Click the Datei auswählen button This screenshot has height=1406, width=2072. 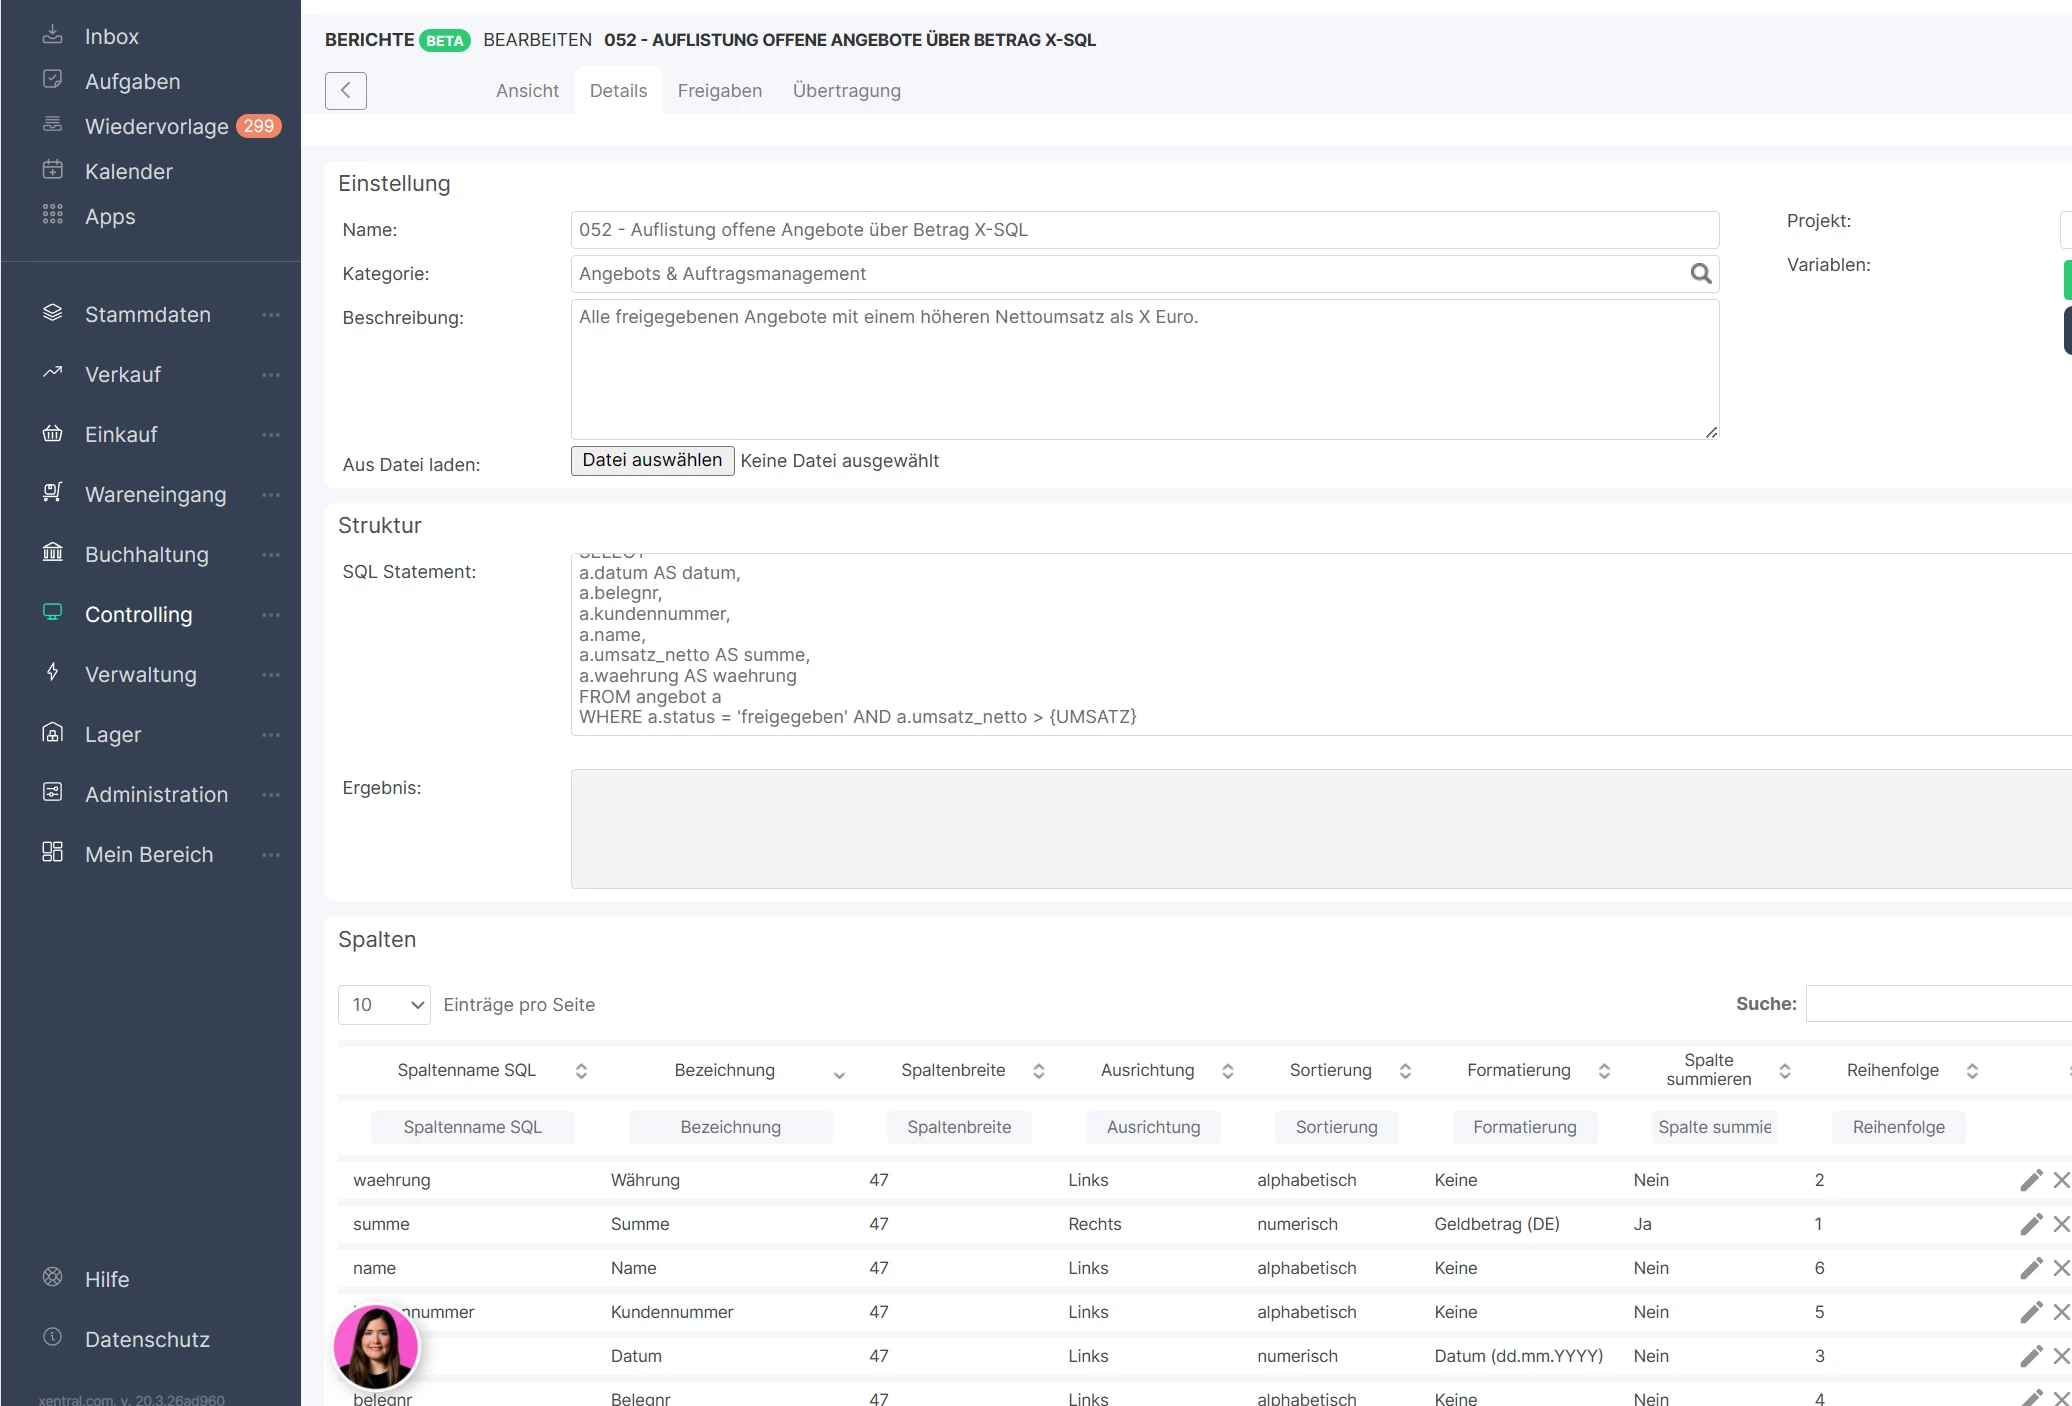point(652,461)
